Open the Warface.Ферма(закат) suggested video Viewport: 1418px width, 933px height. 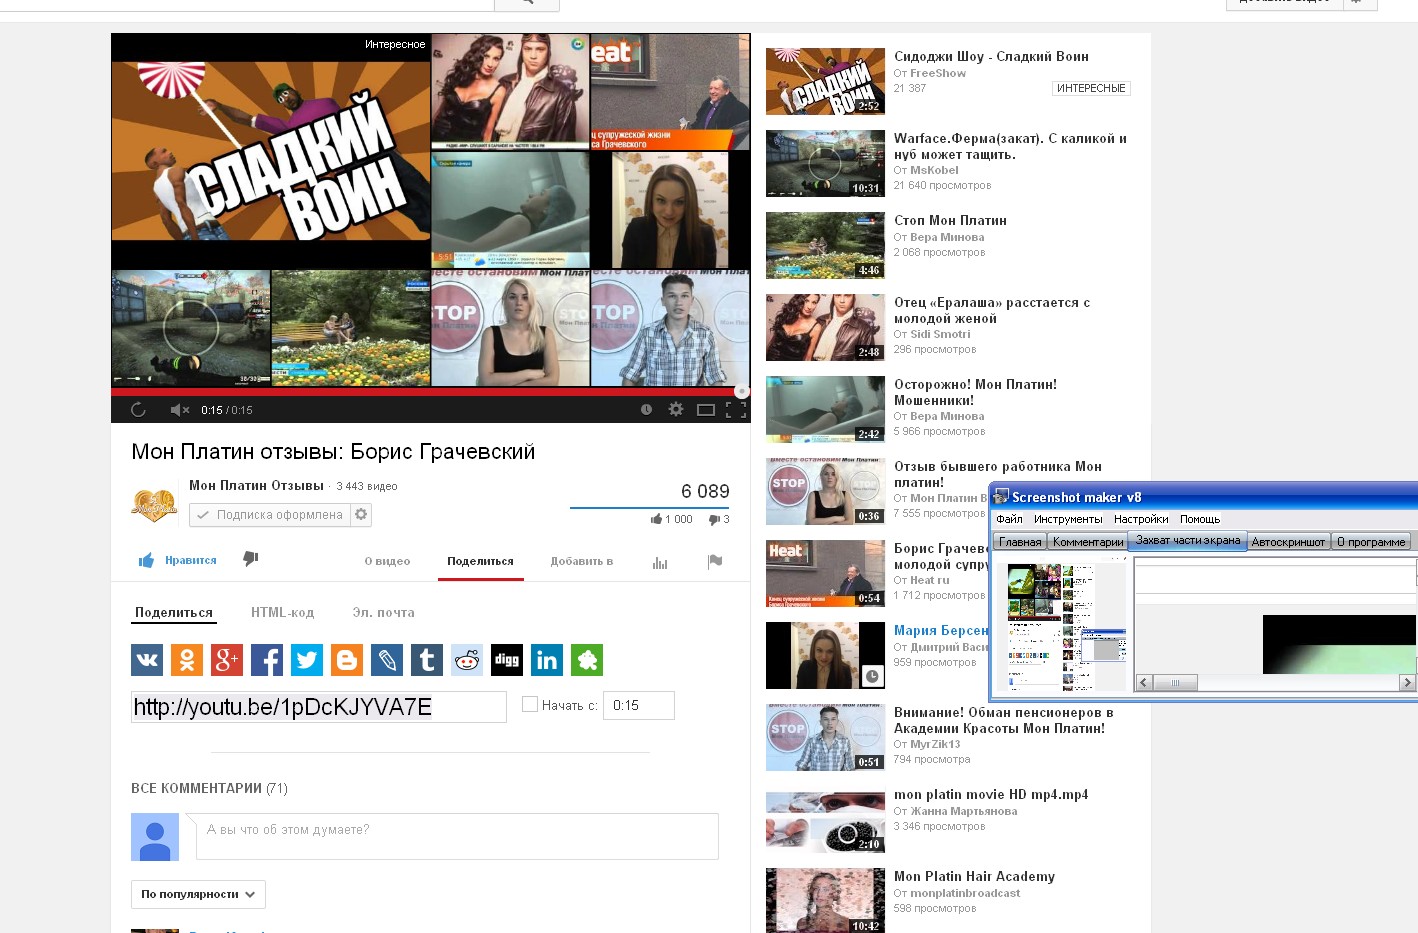(x=1010, y=147)
